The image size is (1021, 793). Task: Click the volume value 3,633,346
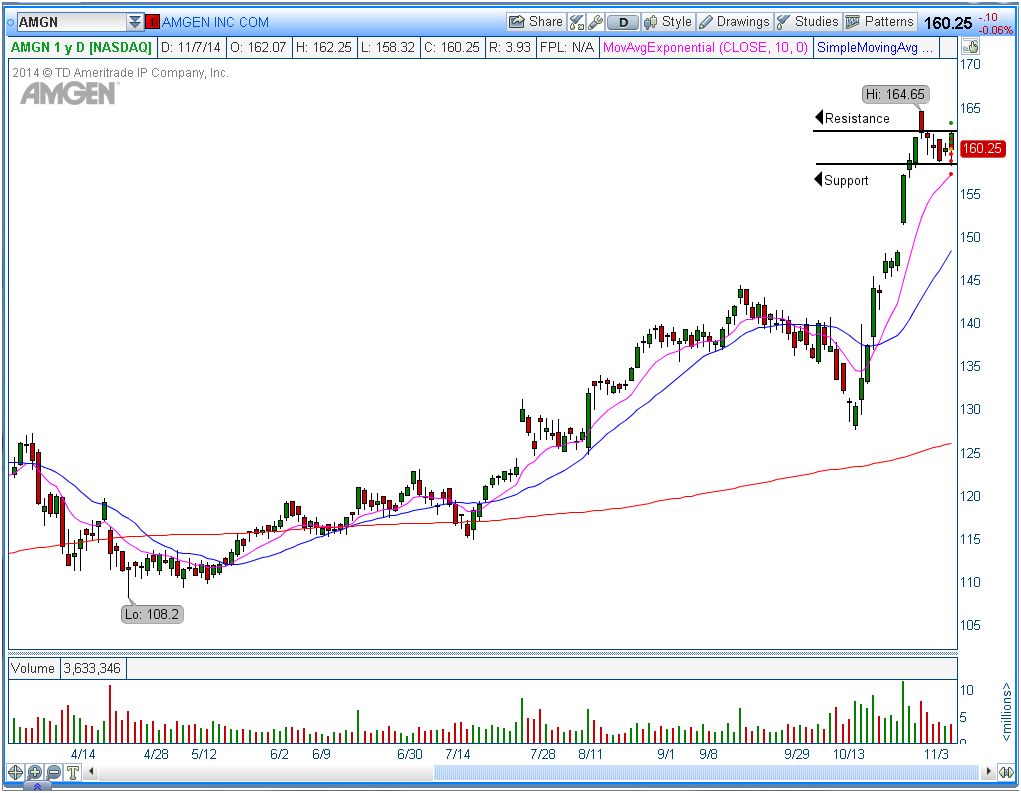click(x=92, y=669)
